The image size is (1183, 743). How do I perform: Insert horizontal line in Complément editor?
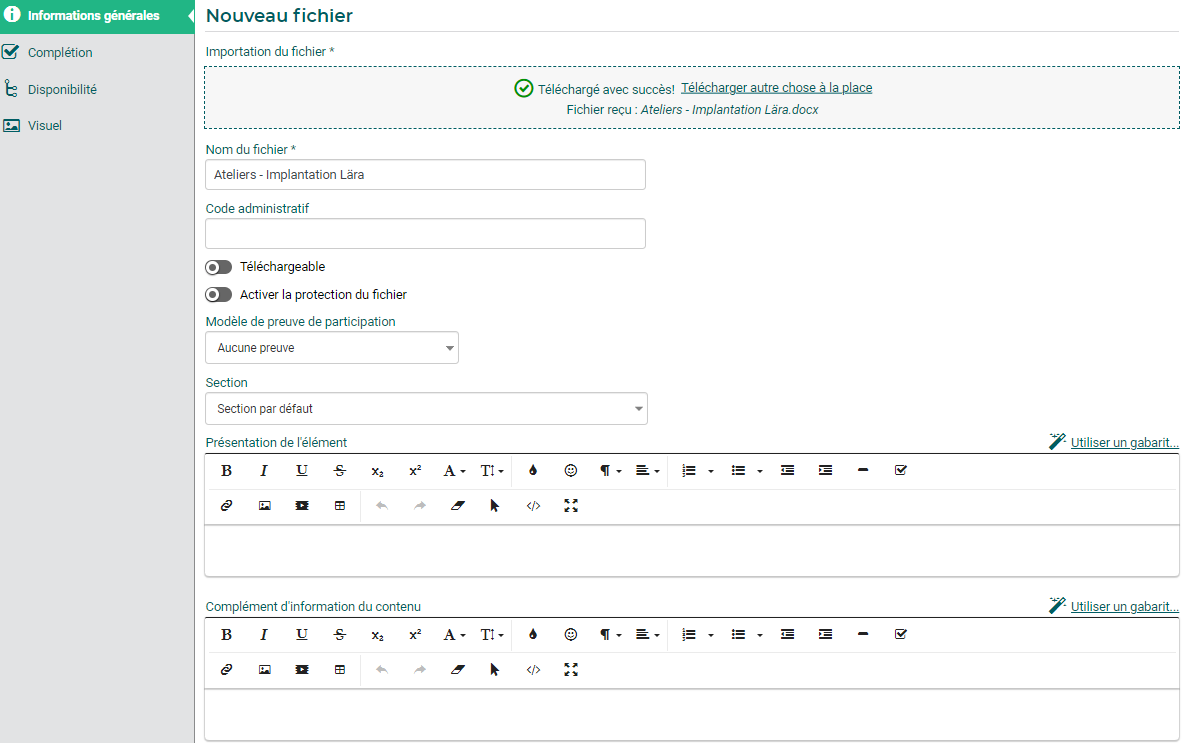click(x=863, y=634)
